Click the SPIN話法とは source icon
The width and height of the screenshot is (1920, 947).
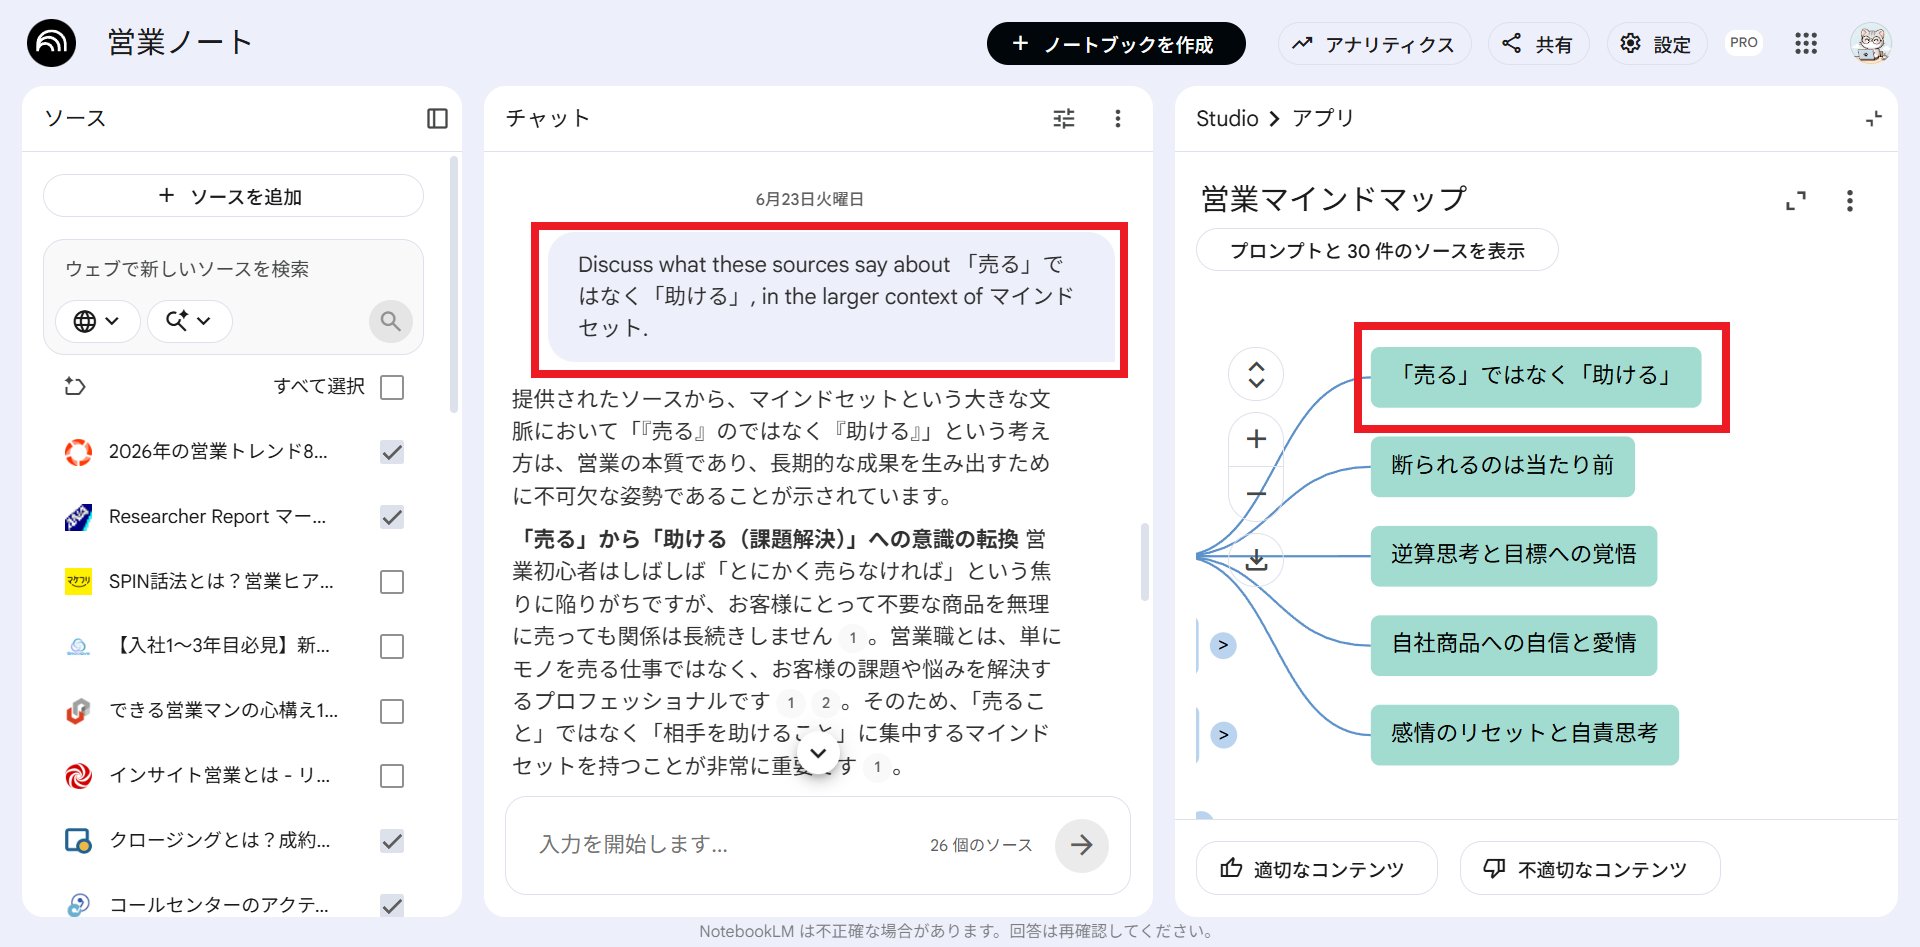click(x=78, y=581)
